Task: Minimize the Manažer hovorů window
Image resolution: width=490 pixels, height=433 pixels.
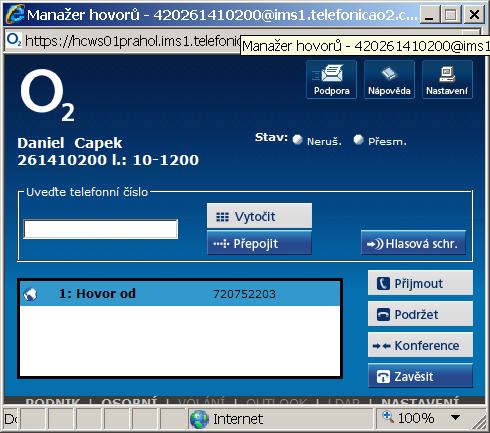Action: [x=429, y=15]
